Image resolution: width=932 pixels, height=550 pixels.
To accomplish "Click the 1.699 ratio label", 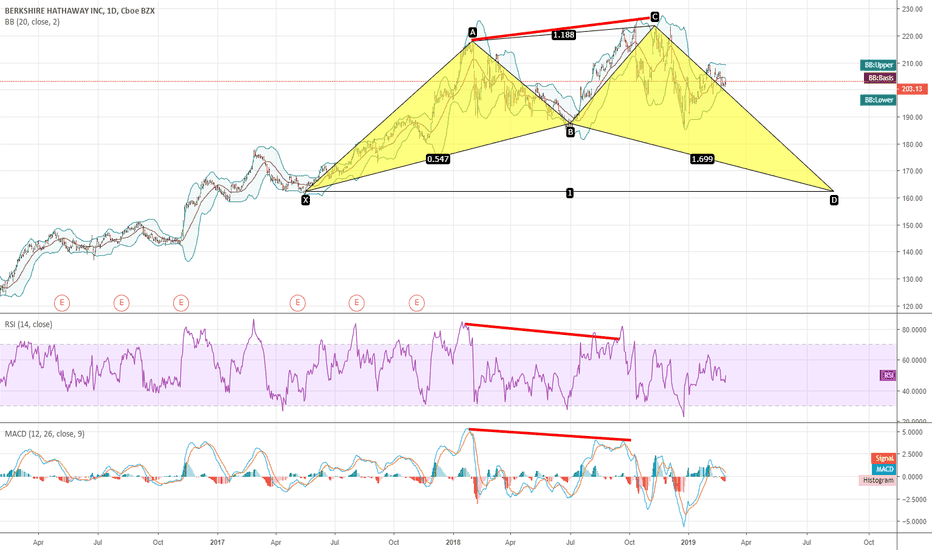I will click(x=702, y=159).
